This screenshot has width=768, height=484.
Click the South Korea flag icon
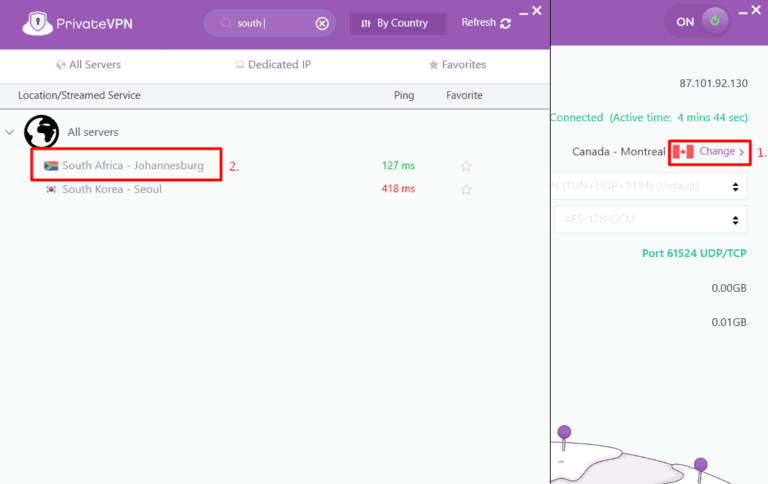[x=51, y=189]
